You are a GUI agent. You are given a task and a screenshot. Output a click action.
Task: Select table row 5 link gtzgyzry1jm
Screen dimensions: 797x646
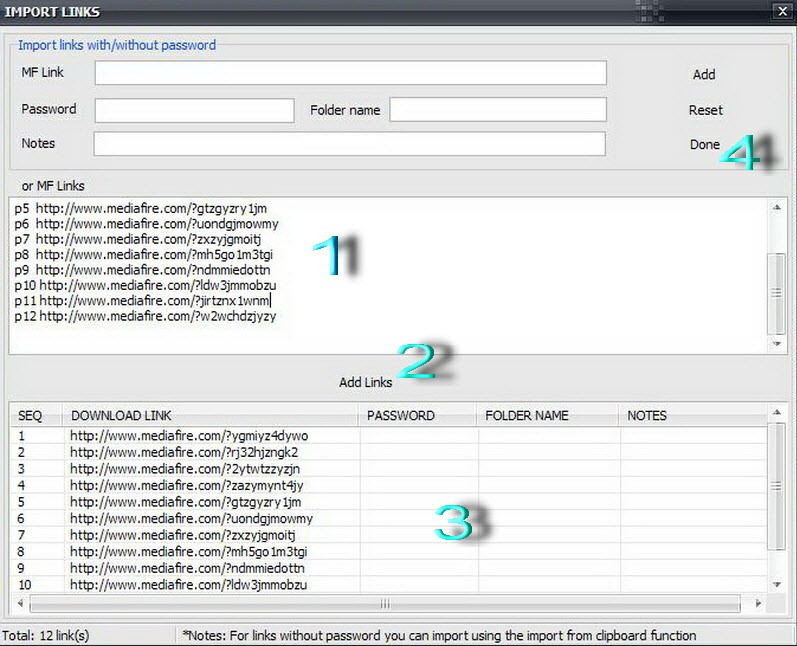tap(186, 502)
